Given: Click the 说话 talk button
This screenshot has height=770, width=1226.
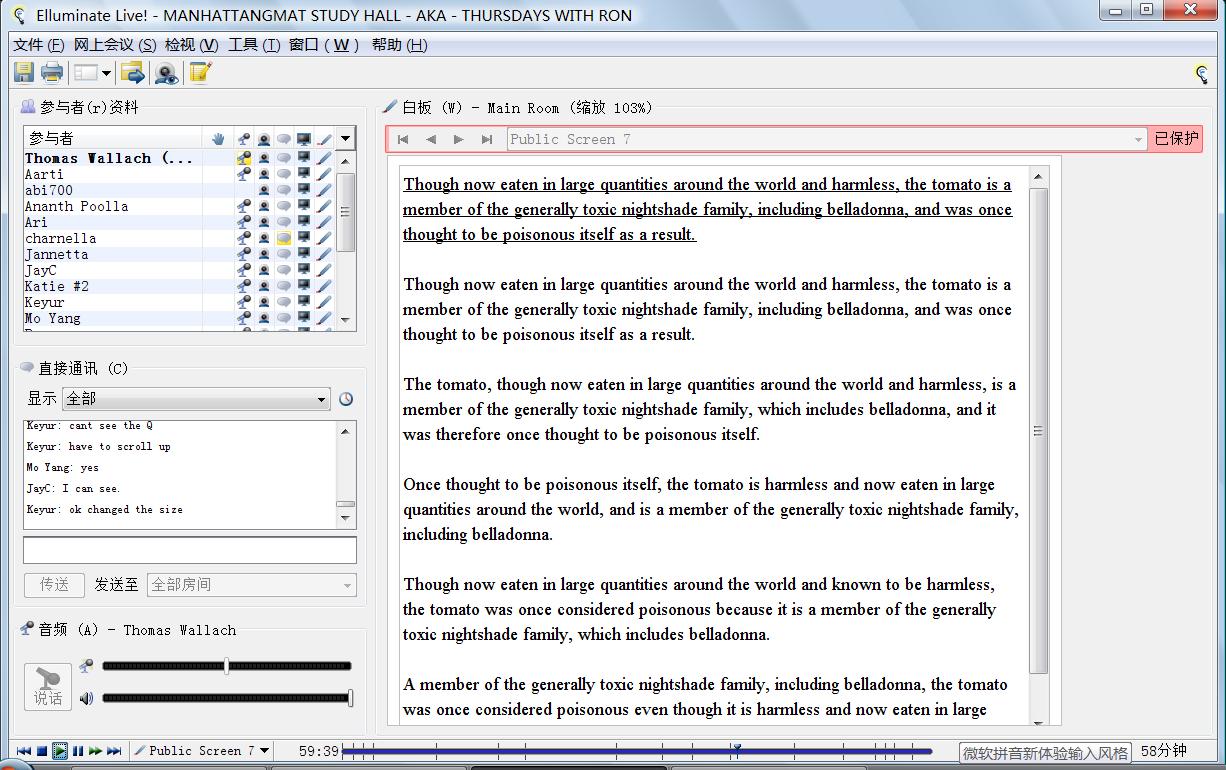Looking at the screenshot, I should coord(48,687).
